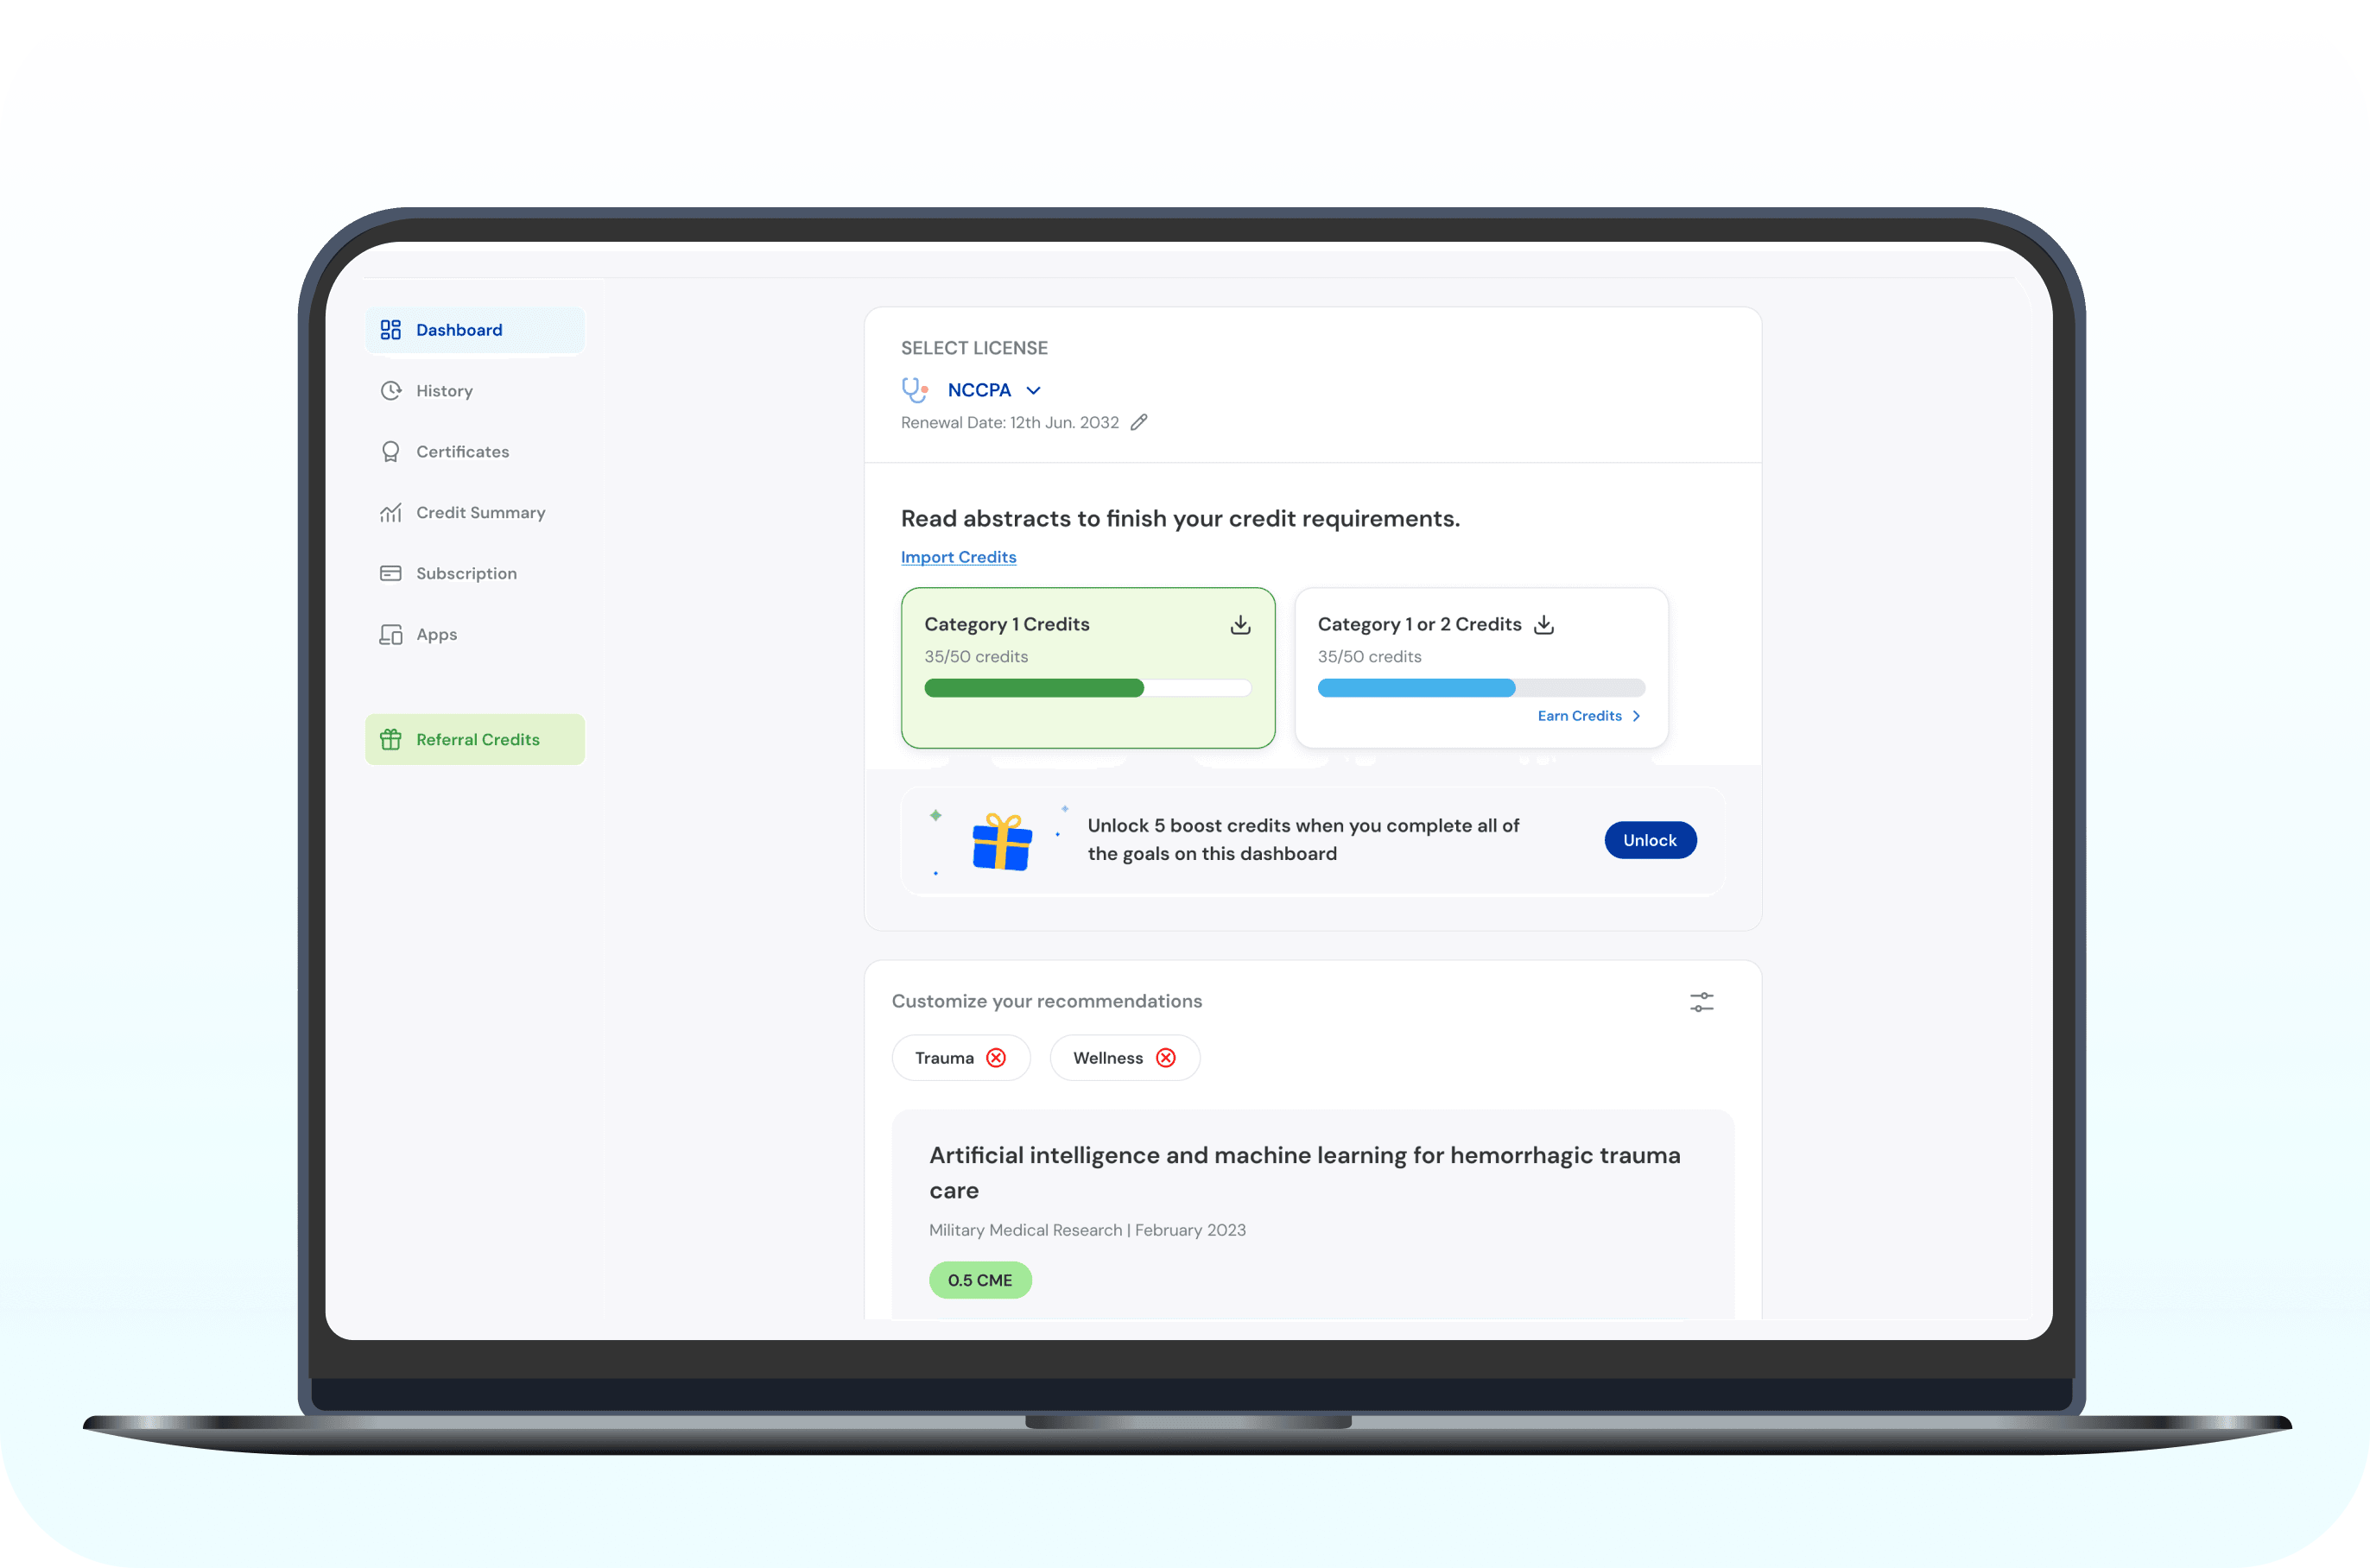
Task: Download Category 1 or 2 Credits report
Action: (1544, 625)
